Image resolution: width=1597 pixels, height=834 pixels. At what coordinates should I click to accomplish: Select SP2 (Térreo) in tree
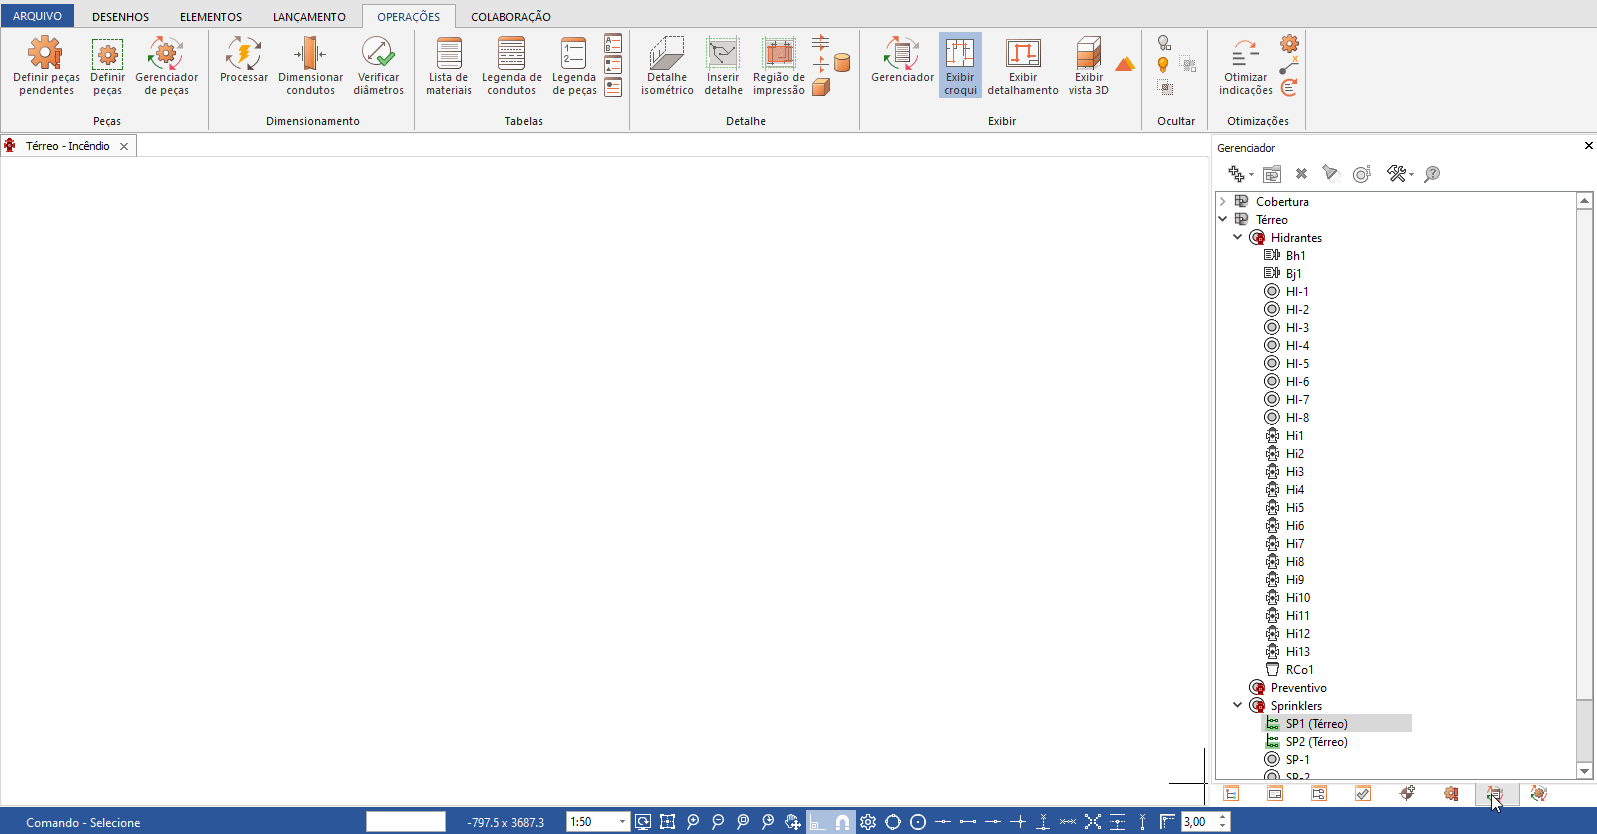[1316, 742]
